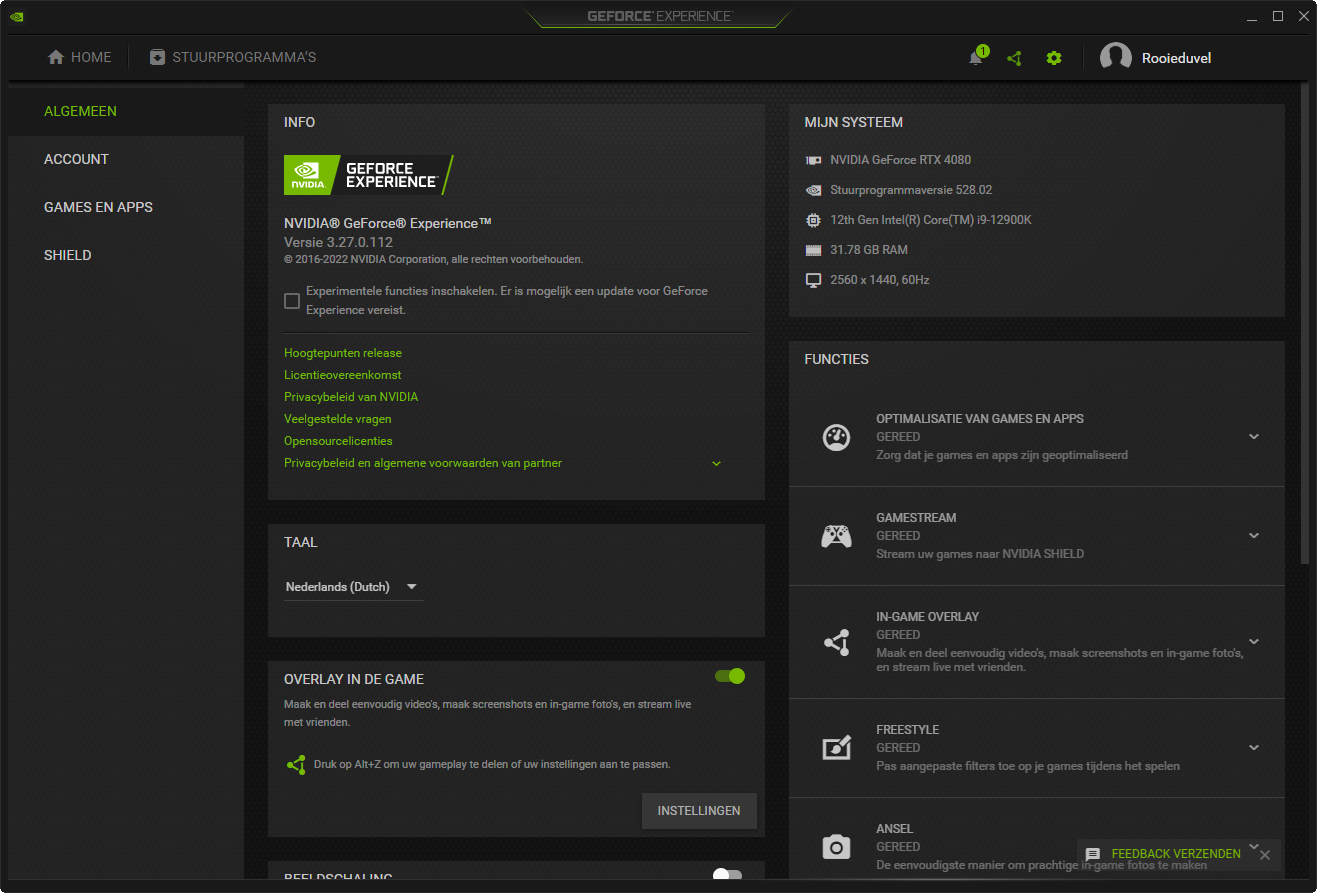Expand the Gamestream feature chevron
This screenshot has height=893, width=1317.
pyautogui.click(x=1254, y=536)
